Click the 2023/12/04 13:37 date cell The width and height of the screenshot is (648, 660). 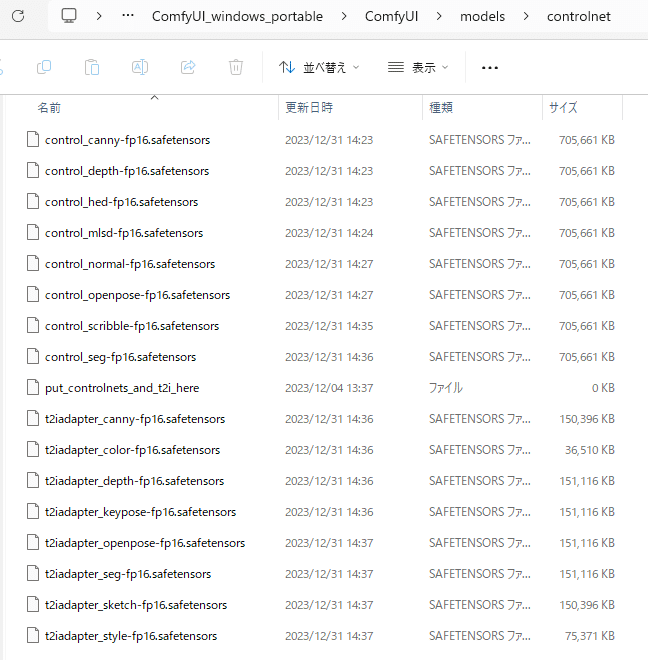click(x=329, y=388)
